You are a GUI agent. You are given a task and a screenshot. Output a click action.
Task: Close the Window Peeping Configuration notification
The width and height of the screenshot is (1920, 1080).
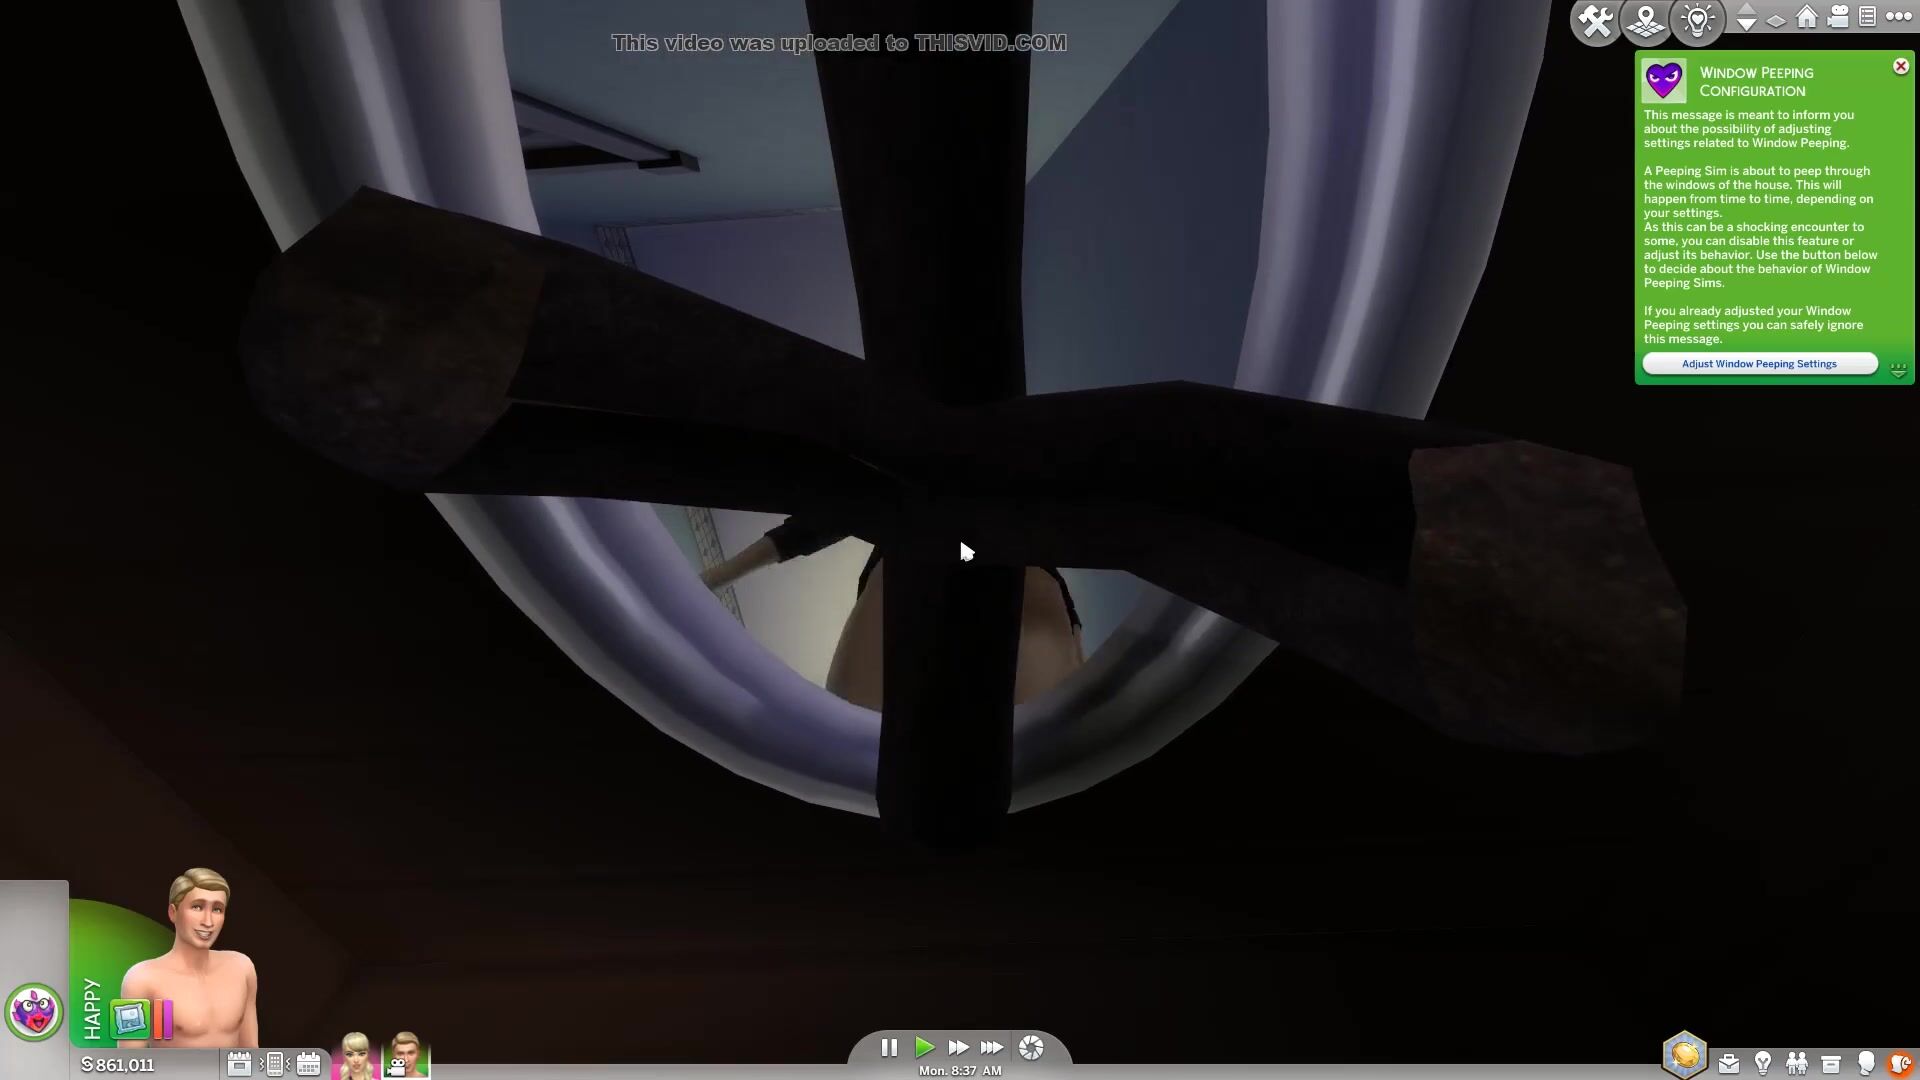point(1901,67)
